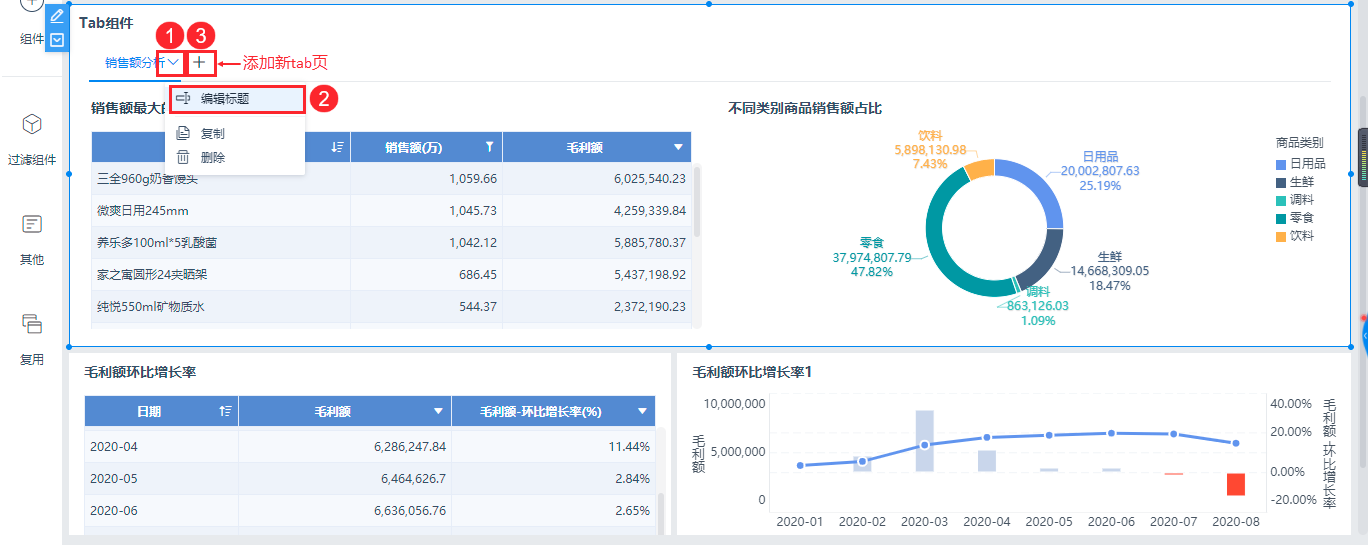Viewport: 1368px width, 545px height.
Task: Toggle the 调料 legend swatch
Action: (x=1282, y=200)
